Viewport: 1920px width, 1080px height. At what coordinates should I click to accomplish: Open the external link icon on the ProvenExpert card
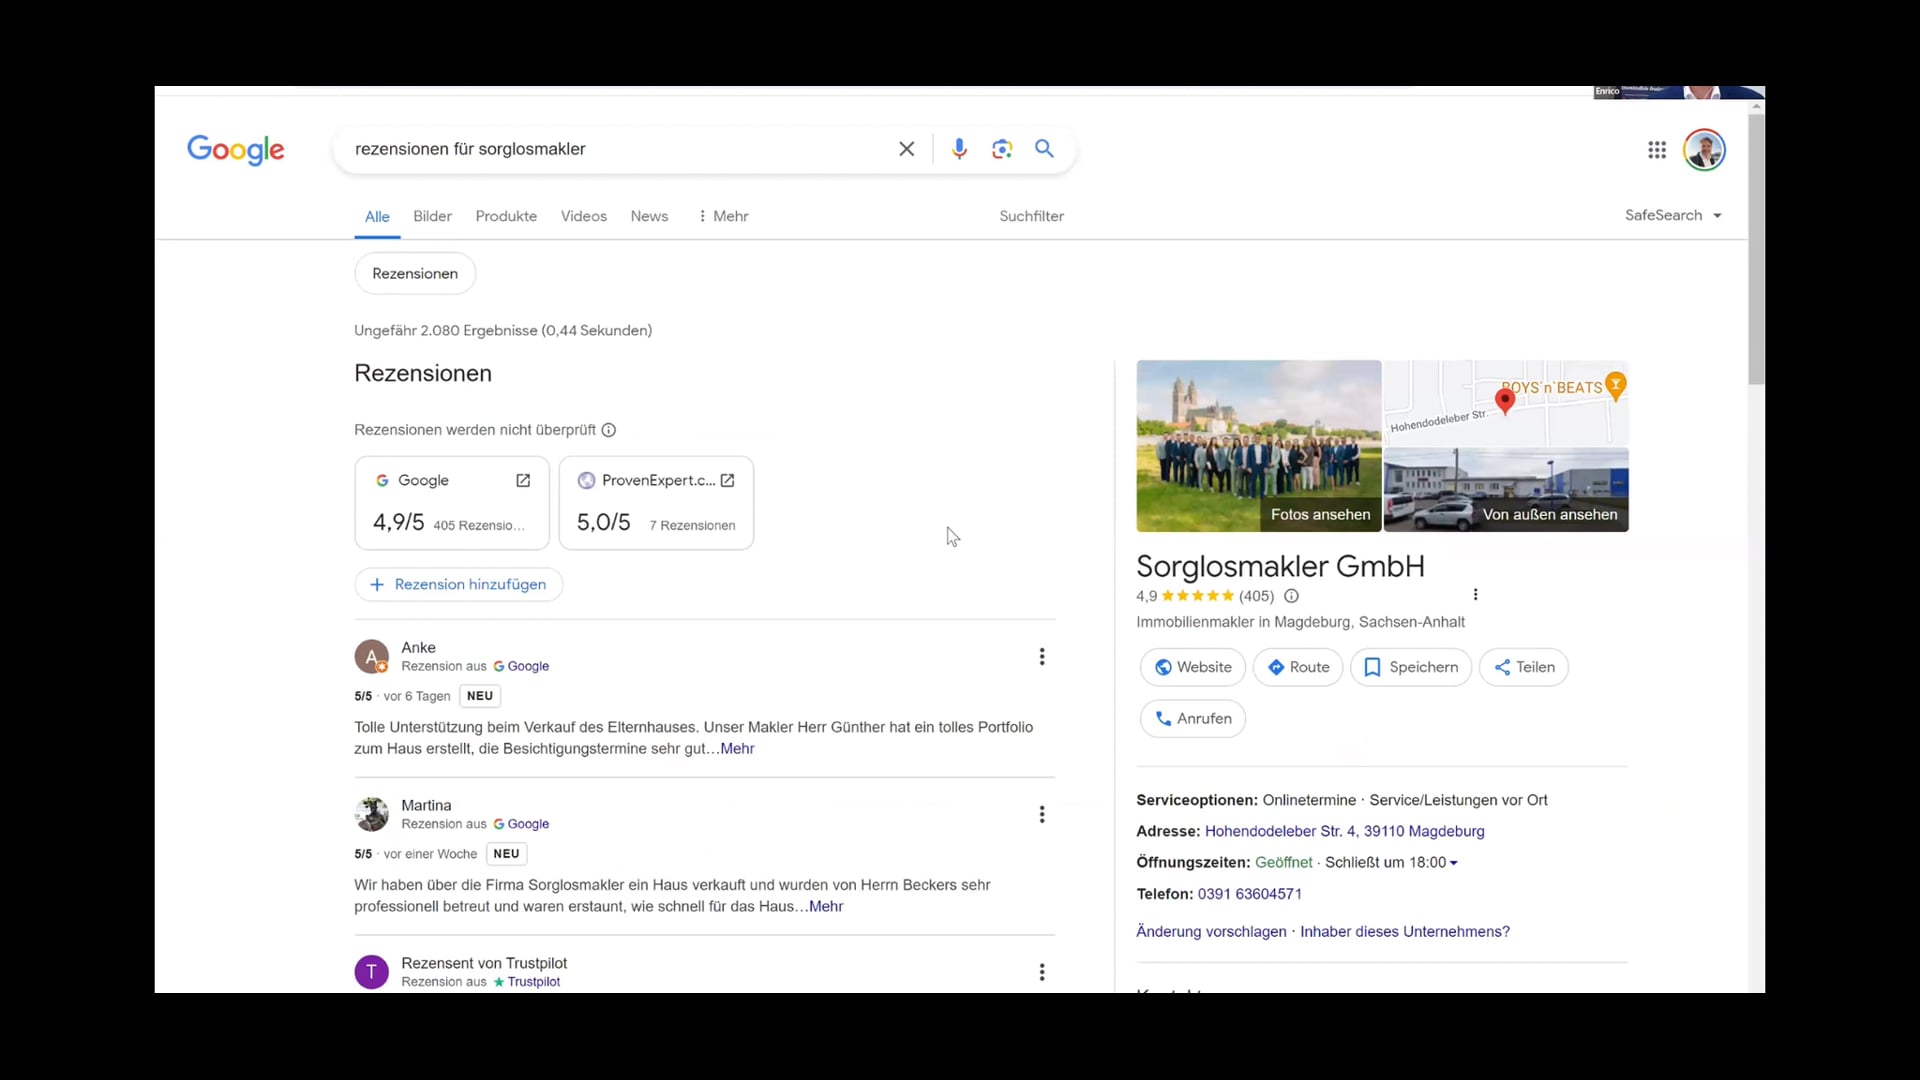click(x=727, y=481)
